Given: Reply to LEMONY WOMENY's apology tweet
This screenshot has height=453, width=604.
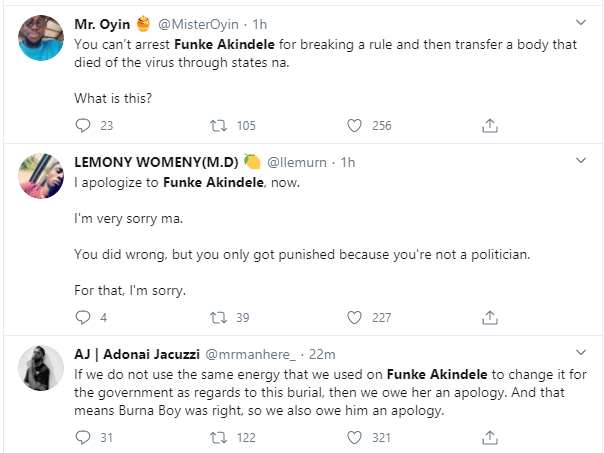Looking at the screenshot, I should [x=83, y=318].
